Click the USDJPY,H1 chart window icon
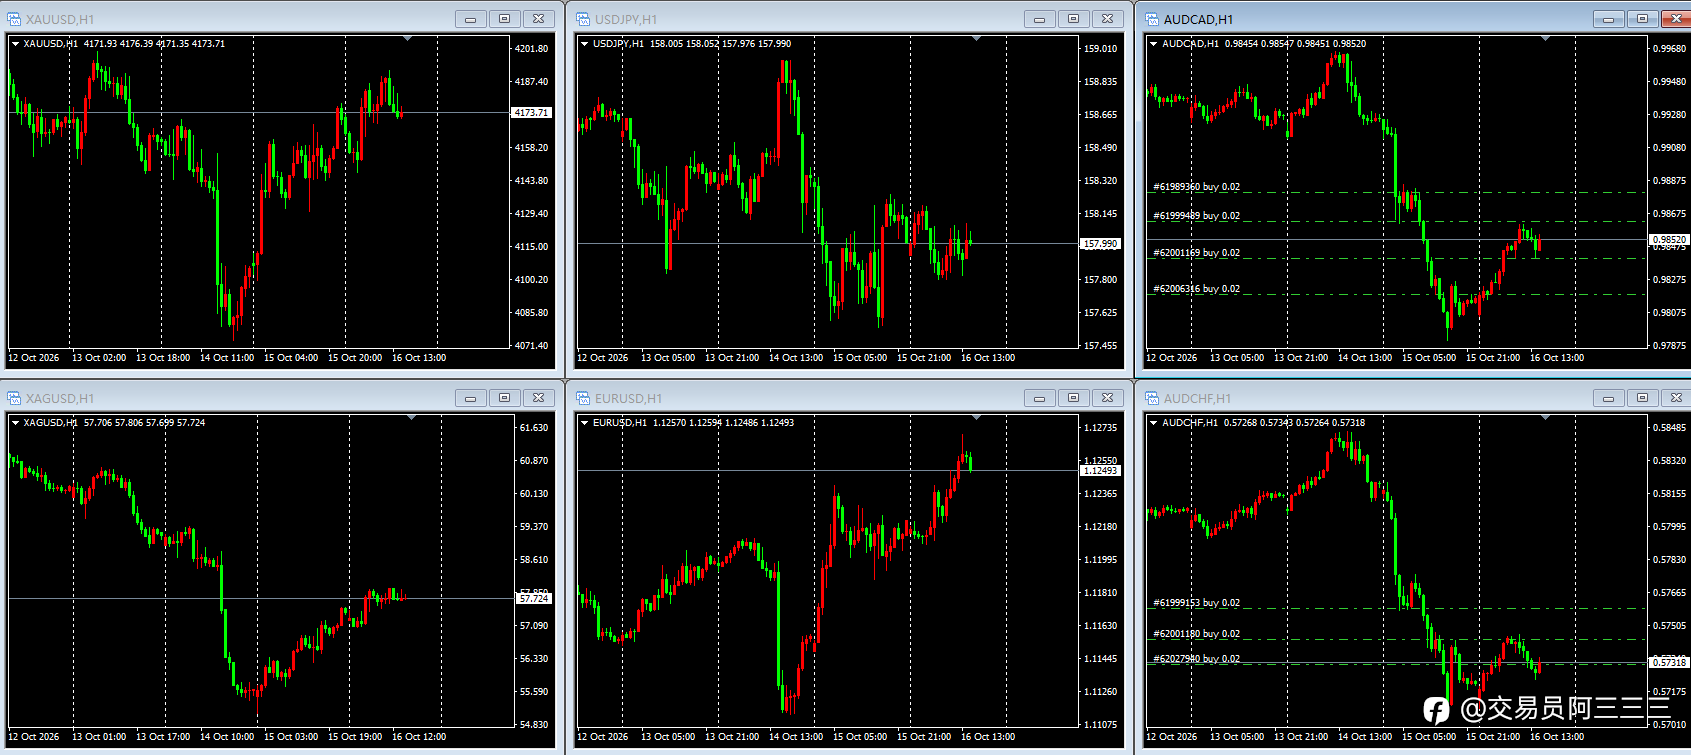This screenshot has height=755, width=1691. 583,19
